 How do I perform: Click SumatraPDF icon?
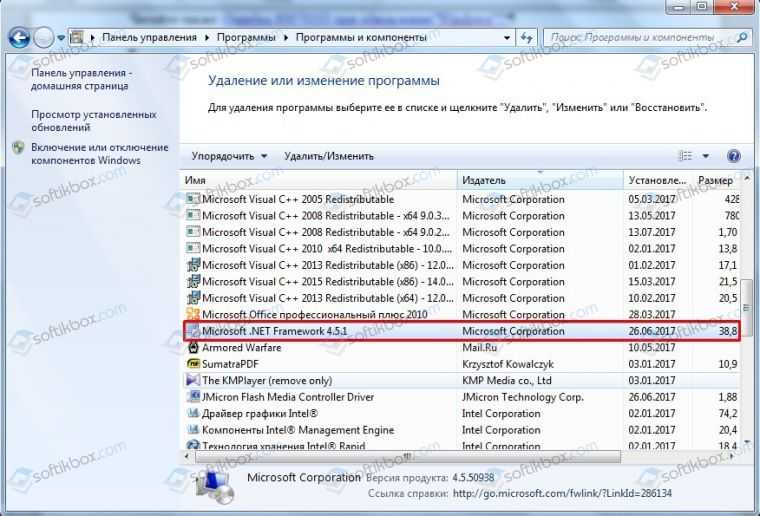[193, 364]
